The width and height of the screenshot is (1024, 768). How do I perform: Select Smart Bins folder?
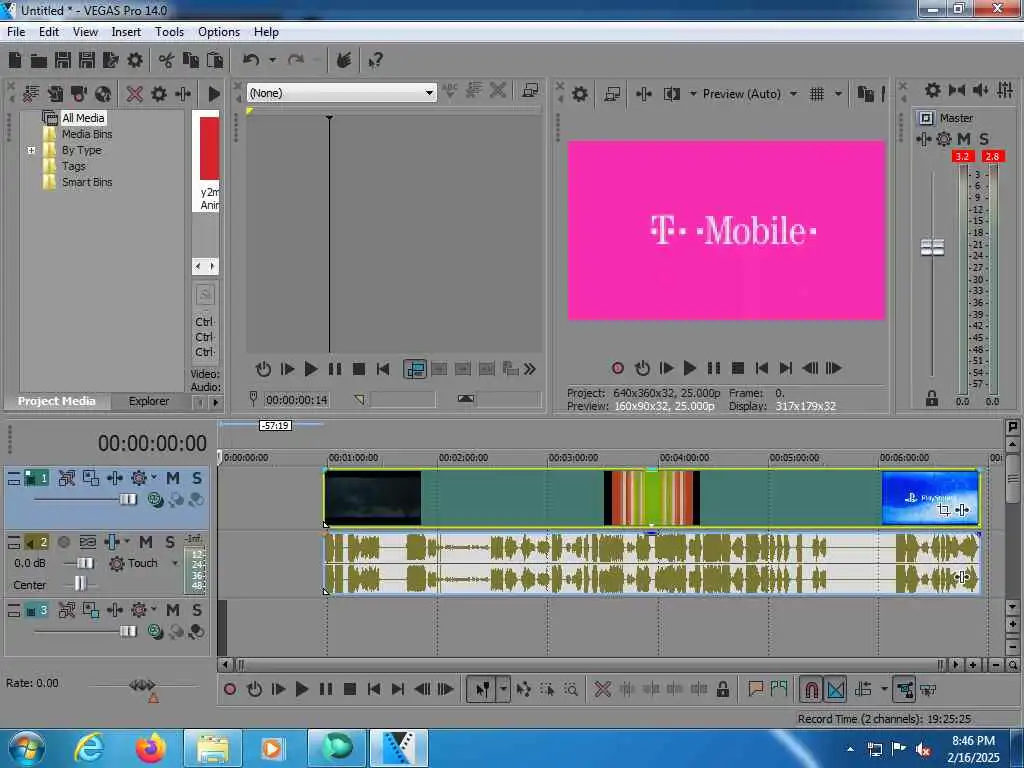[x=87, y=182]
